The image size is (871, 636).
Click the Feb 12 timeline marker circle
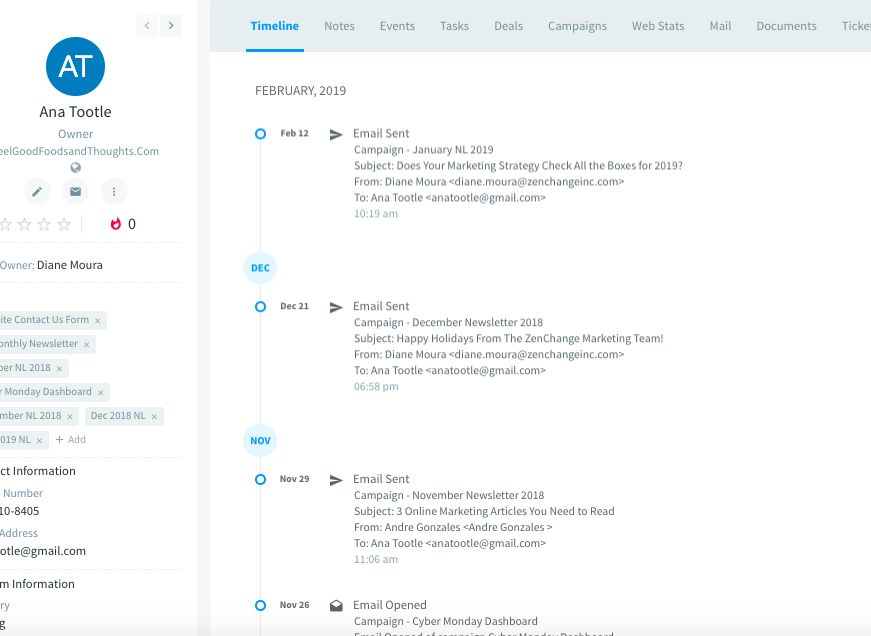(x=260, y=134)
